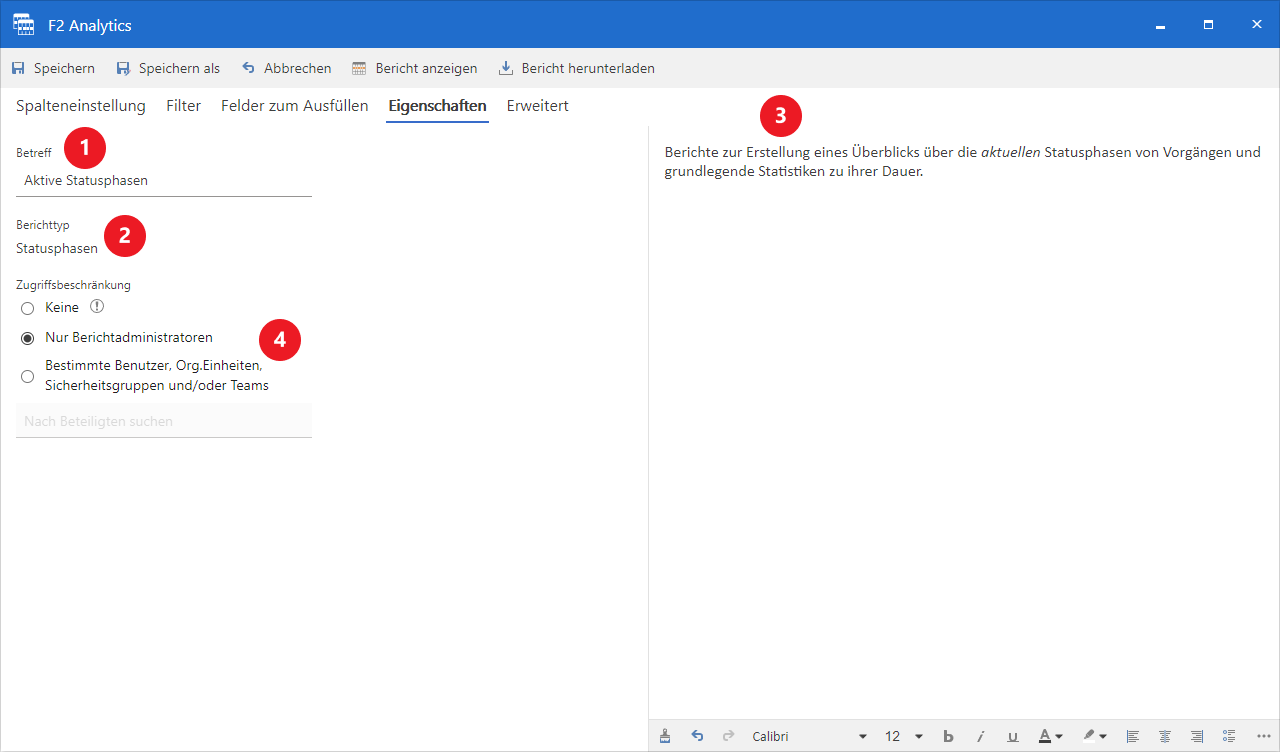Open the Erweitert tab
The width and height of the screenshot is (1280, 752).
tap(537, 105)
